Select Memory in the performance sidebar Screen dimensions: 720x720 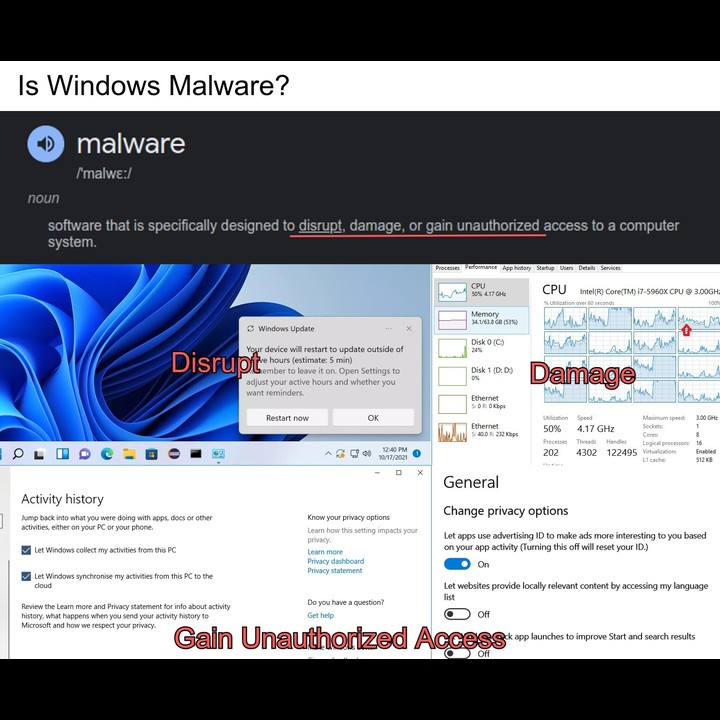482,320
